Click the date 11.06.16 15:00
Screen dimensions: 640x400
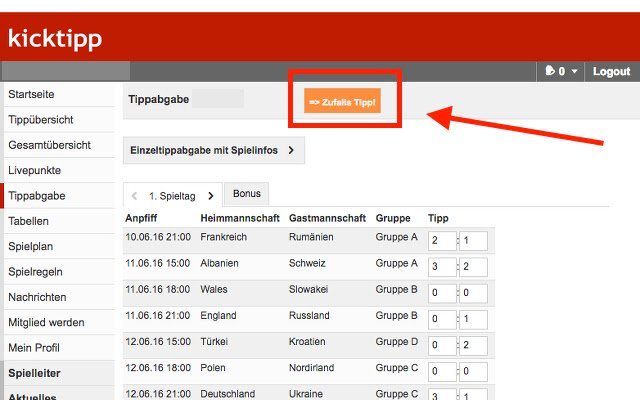click(158, 263)
